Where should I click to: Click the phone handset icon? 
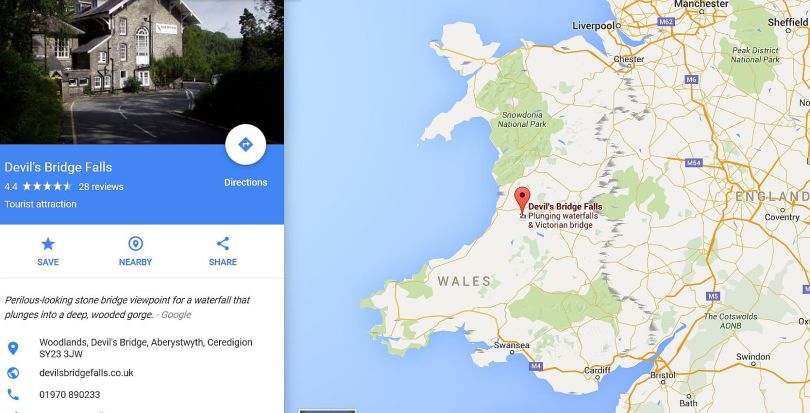coord(13,395)
